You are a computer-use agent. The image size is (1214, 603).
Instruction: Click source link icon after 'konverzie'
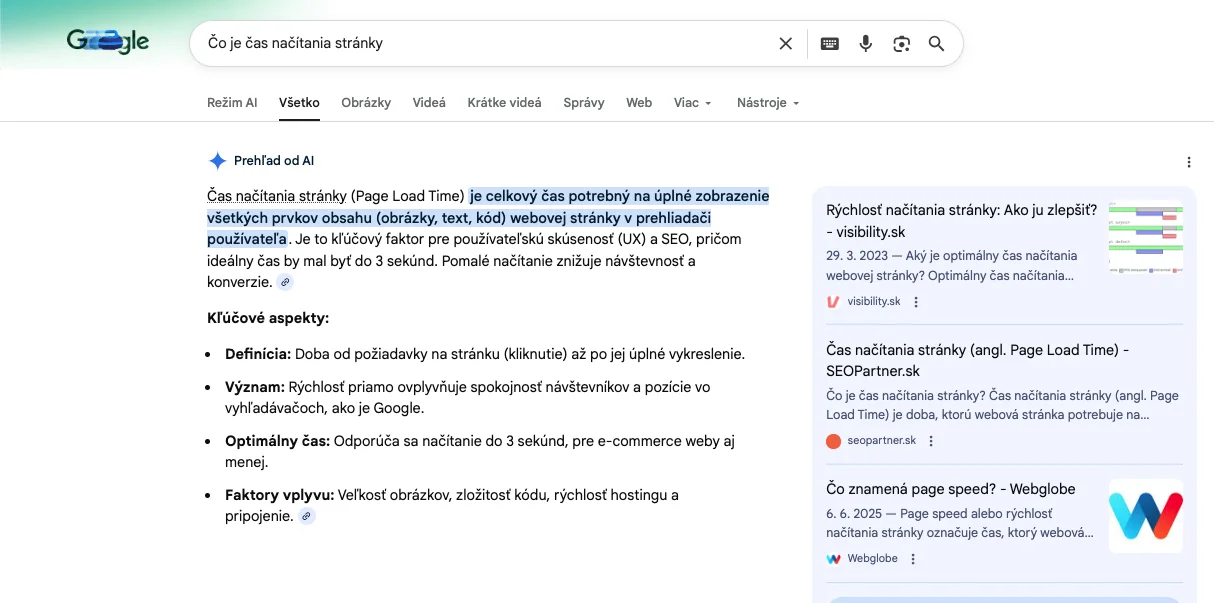tap(285, 283)
